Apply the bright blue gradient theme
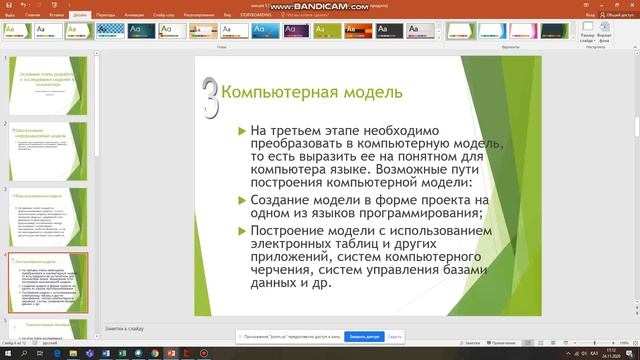The image size is (640, 360). tap(265, 31)
